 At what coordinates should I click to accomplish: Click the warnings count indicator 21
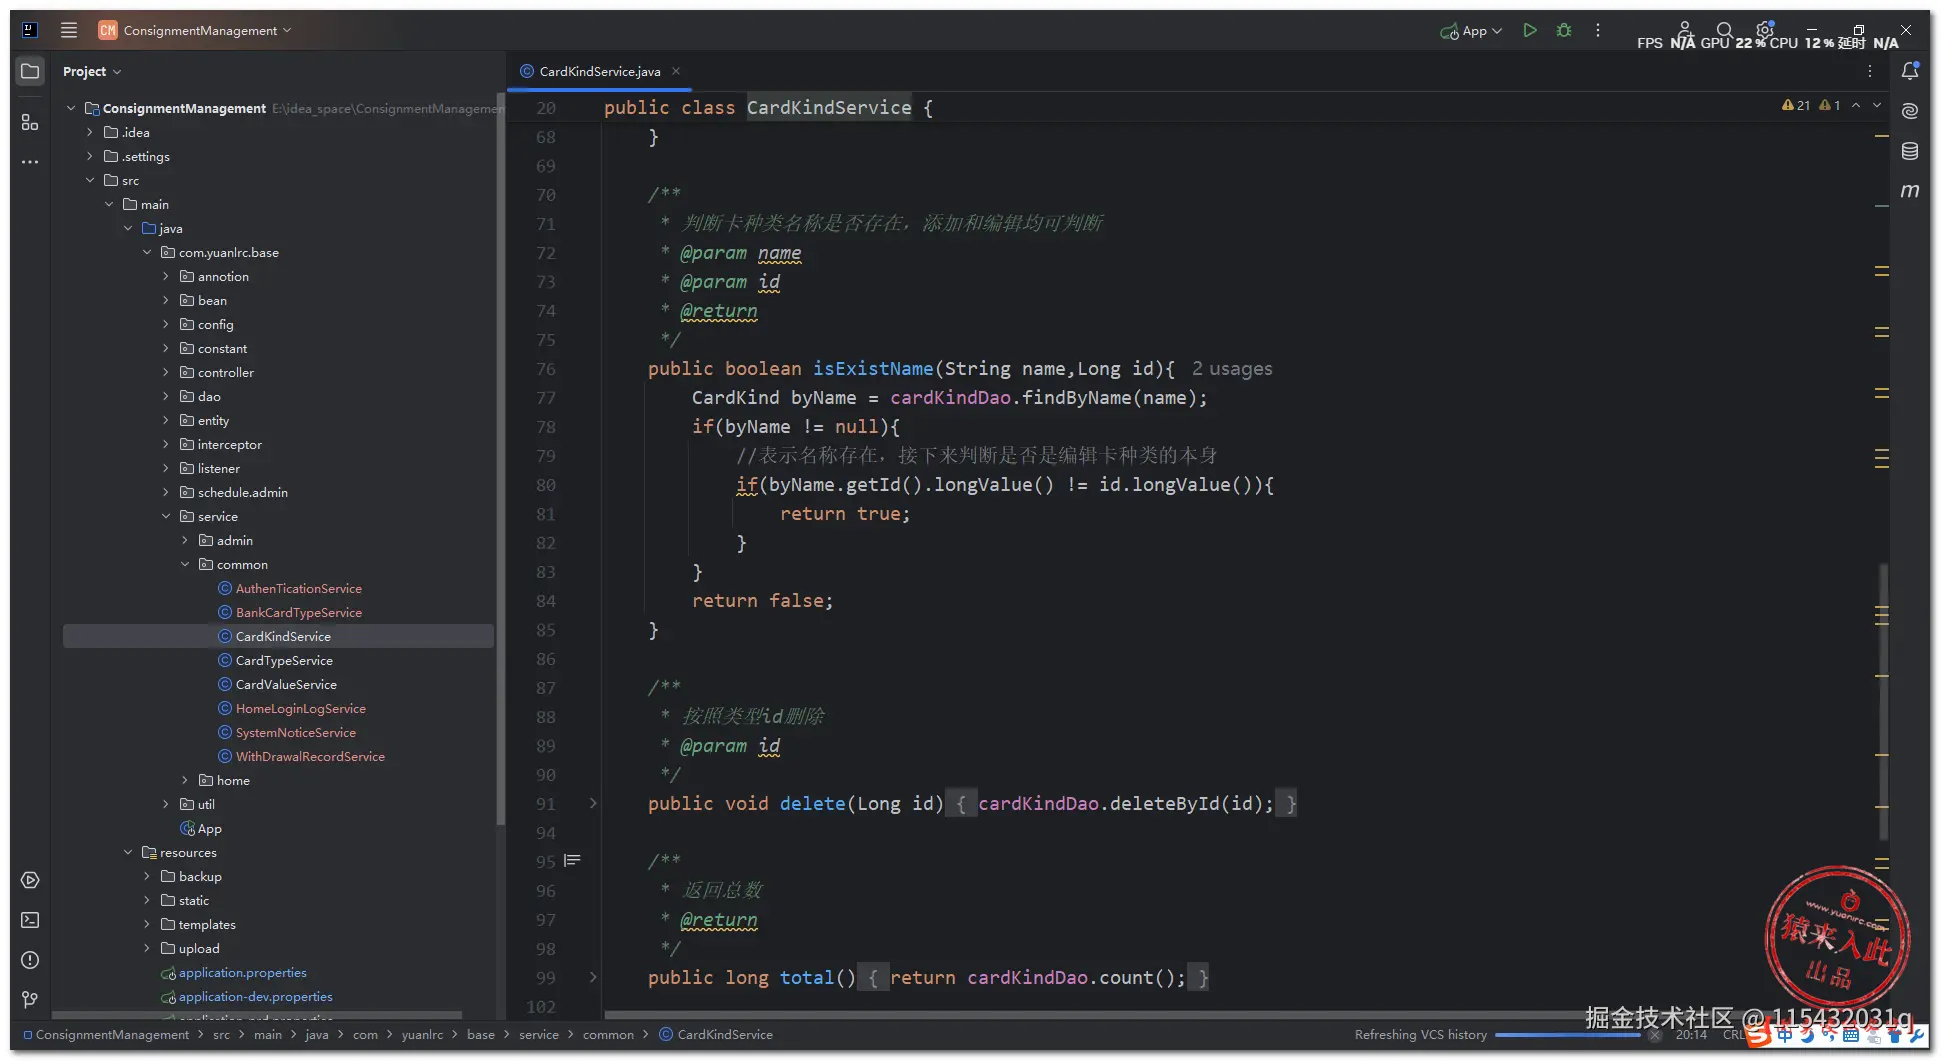(1796, 105)
